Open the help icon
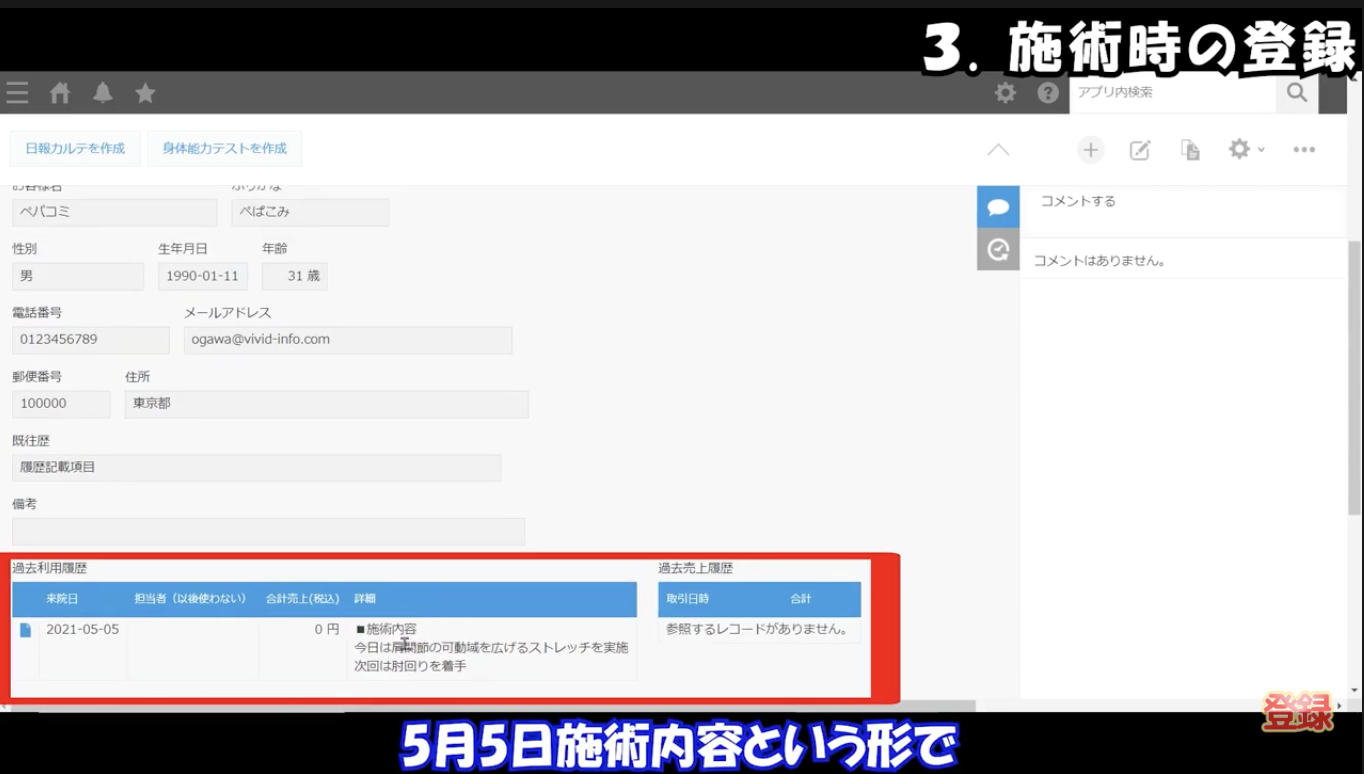1364x774 pixels. pyautogui.click(x=1047, y=93)
